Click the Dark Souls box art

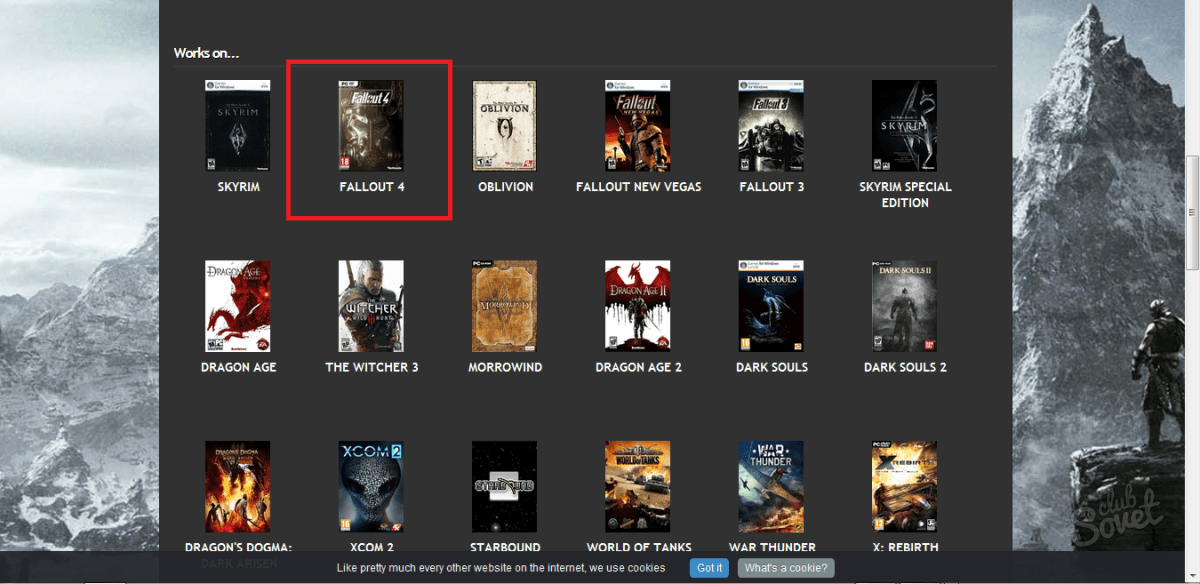point(771,306)
